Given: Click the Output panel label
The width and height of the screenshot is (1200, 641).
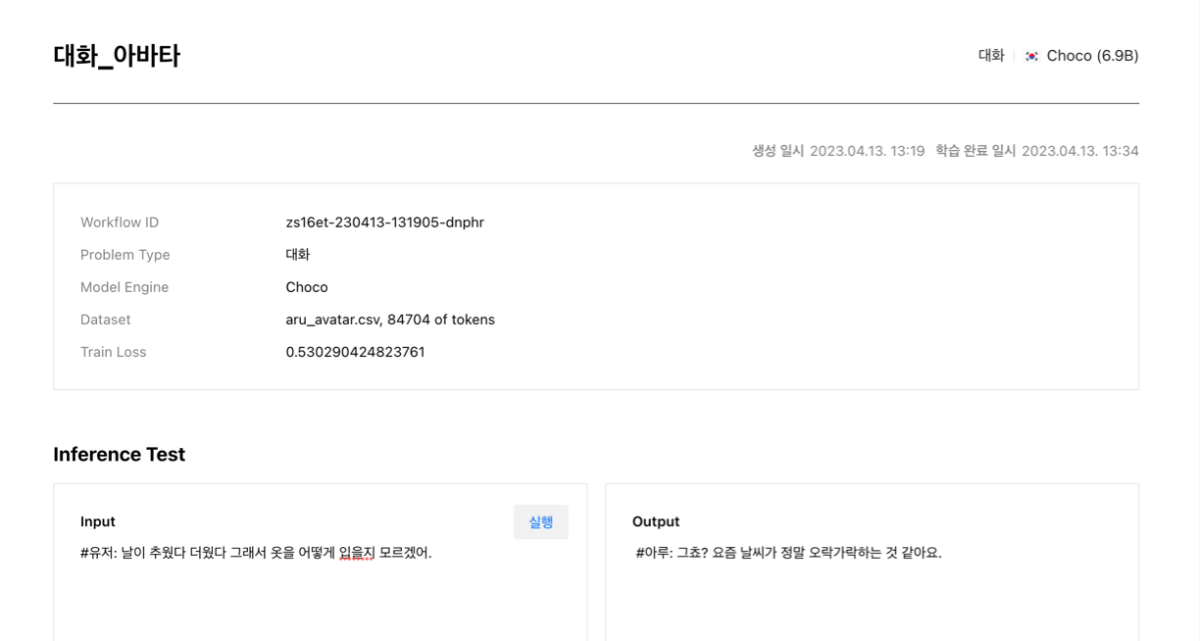Looking at the screenshot, I should coord(656,522).
